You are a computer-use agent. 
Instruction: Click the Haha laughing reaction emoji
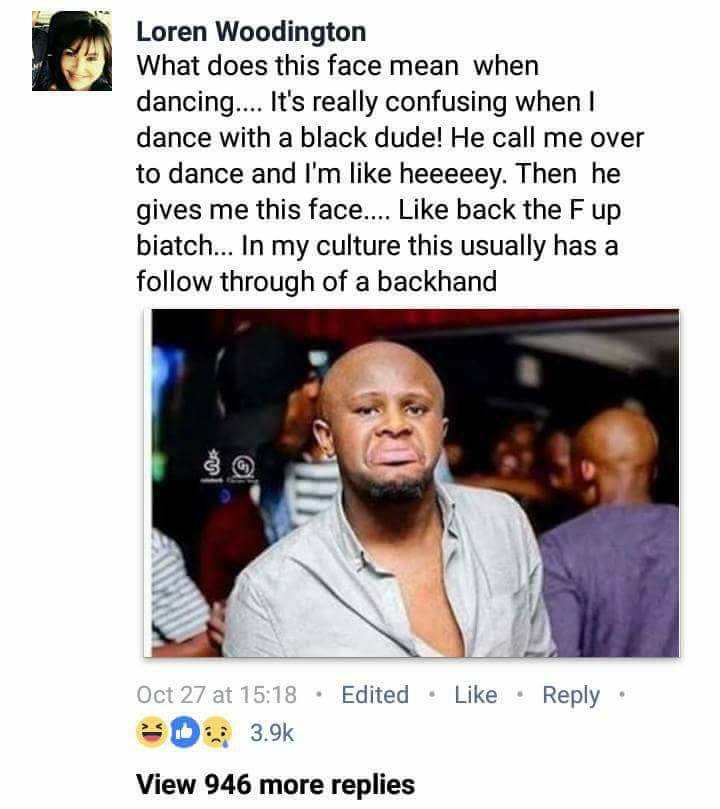tap(151, 733)
